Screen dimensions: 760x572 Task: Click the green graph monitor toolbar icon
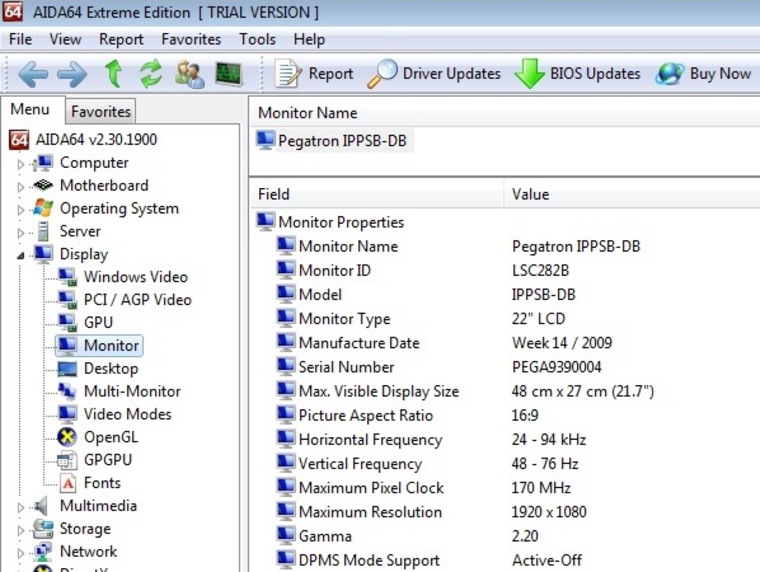(228, 74)
